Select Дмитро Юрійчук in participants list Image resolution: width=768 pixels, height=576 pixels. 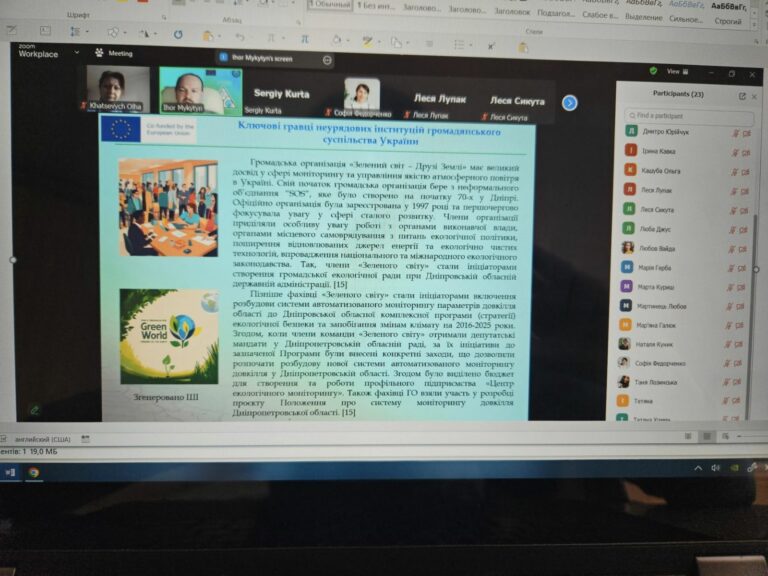689,131
